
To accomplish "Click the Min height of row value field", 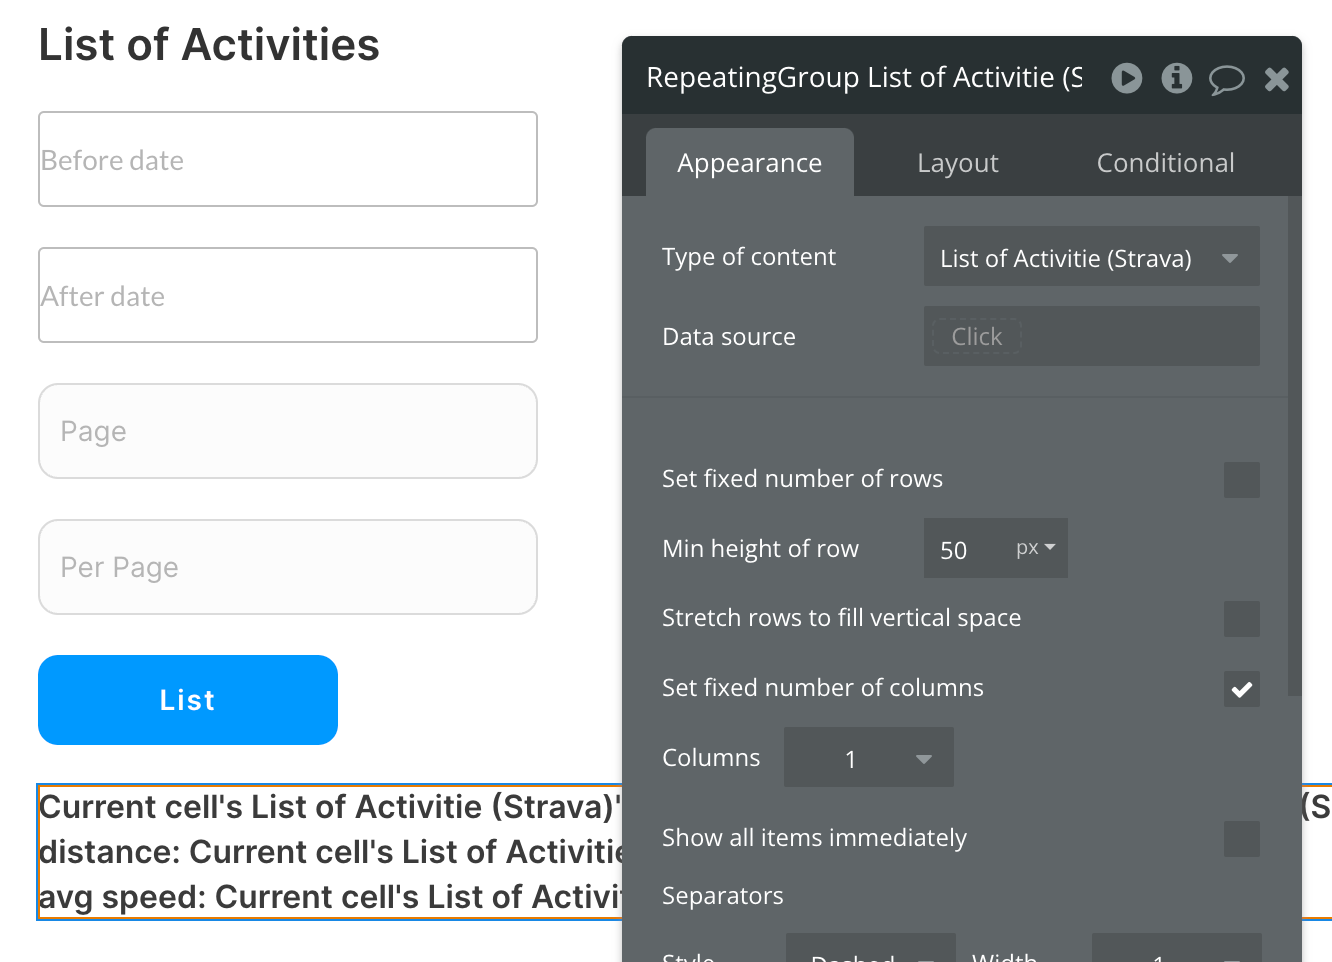I will pyautogui.click(x=965, y=549).
